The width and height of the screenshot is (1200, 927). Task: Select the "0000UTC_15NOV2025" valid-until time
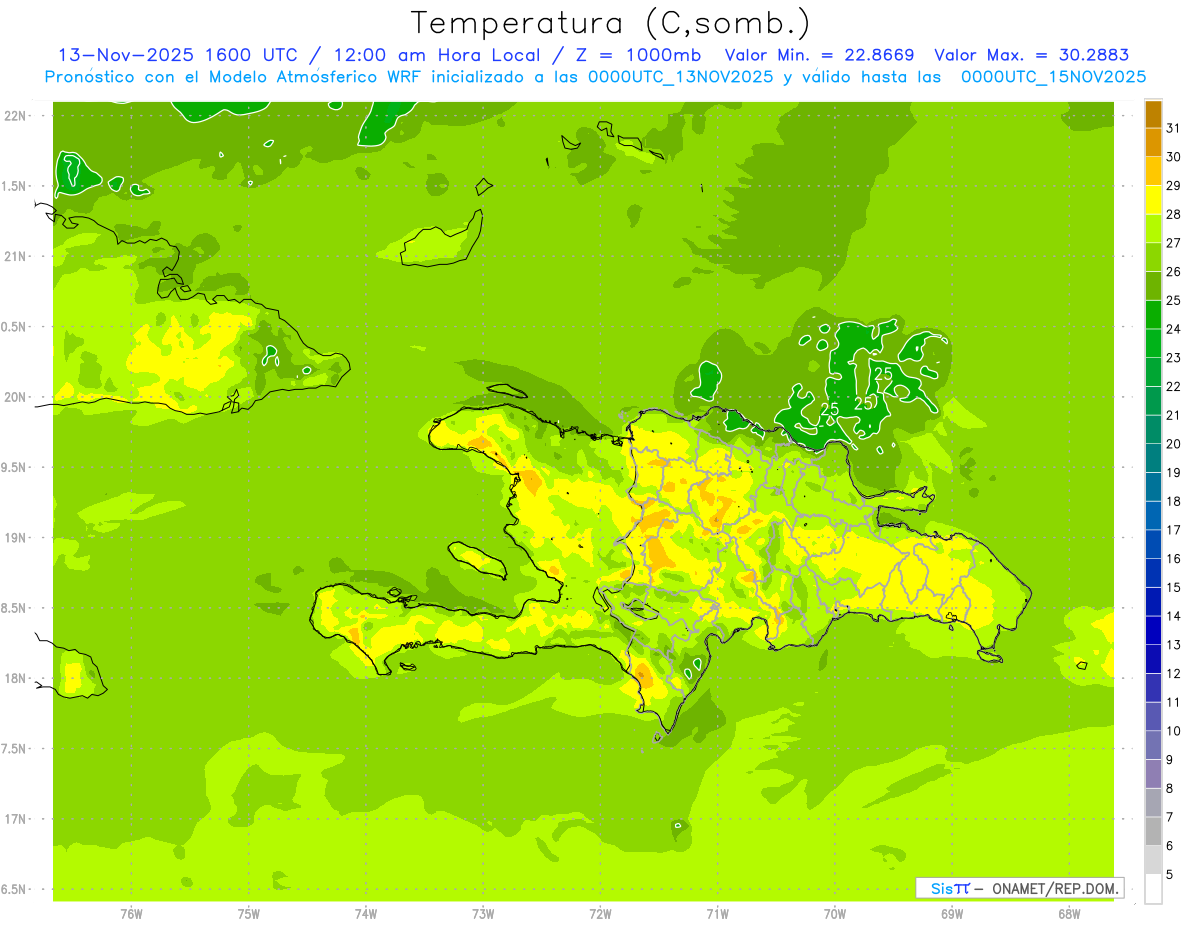coord(1053,76)
